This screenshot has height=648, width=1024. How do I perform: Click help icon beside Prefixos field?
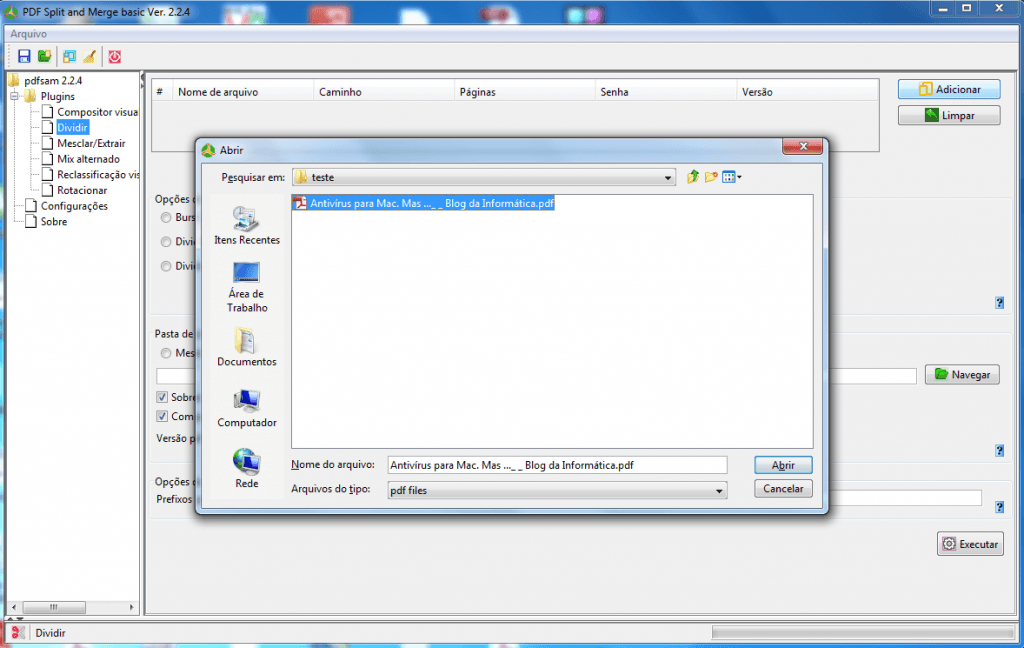click(x=999, y=506)
